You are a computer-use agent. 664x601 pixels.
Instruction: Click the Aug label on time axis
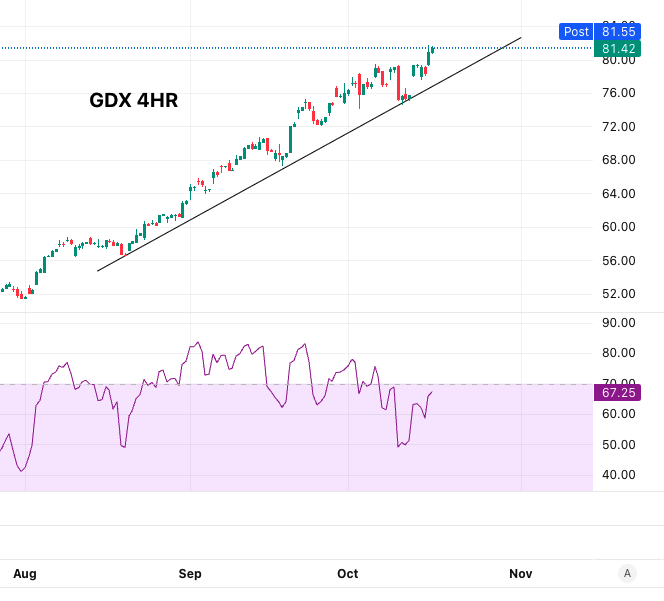click(25, 573)
